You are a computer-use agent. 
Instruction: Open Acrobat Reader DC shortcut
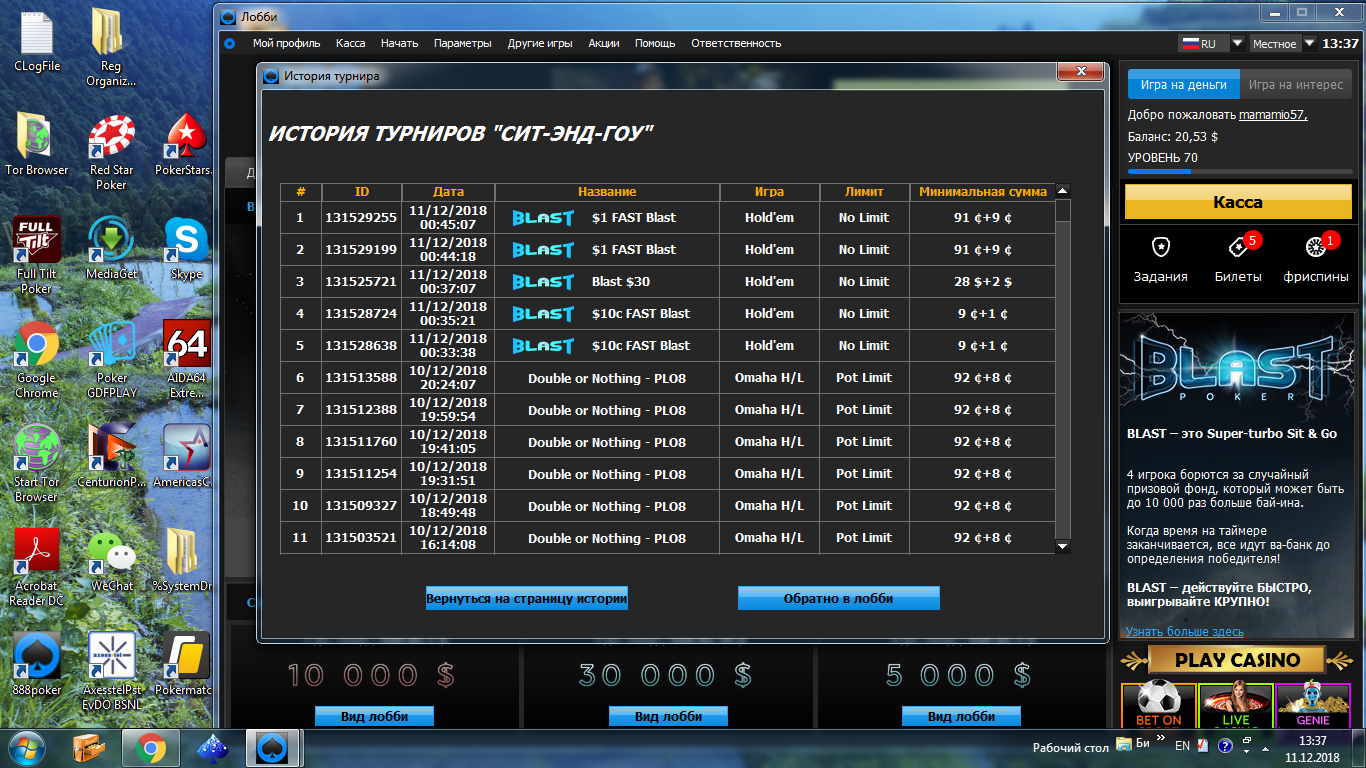pos(37,568)
